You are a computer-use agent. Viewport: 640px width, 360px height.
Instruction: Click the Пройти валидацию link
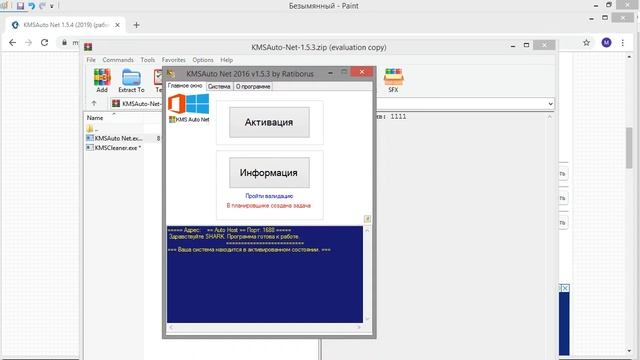(x=269, y=196)
